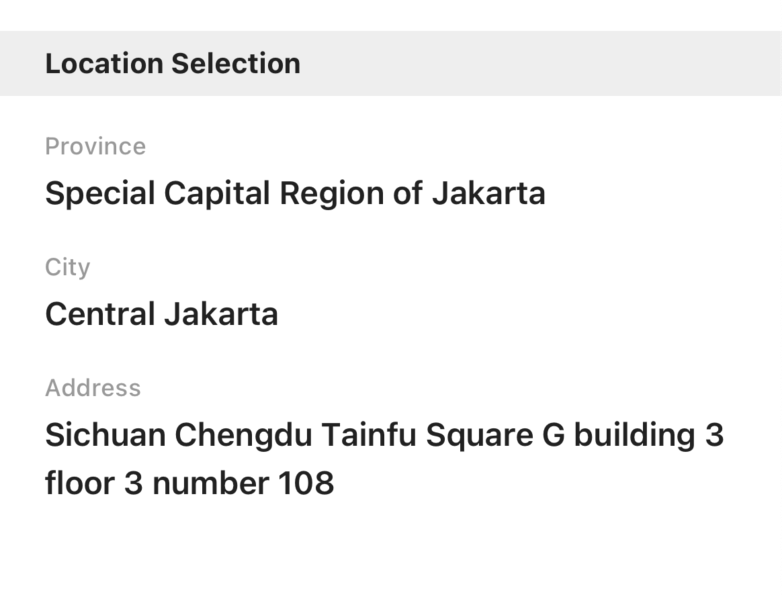782x596 pixels.
Task: Open the City field
Action: (391, 292)
